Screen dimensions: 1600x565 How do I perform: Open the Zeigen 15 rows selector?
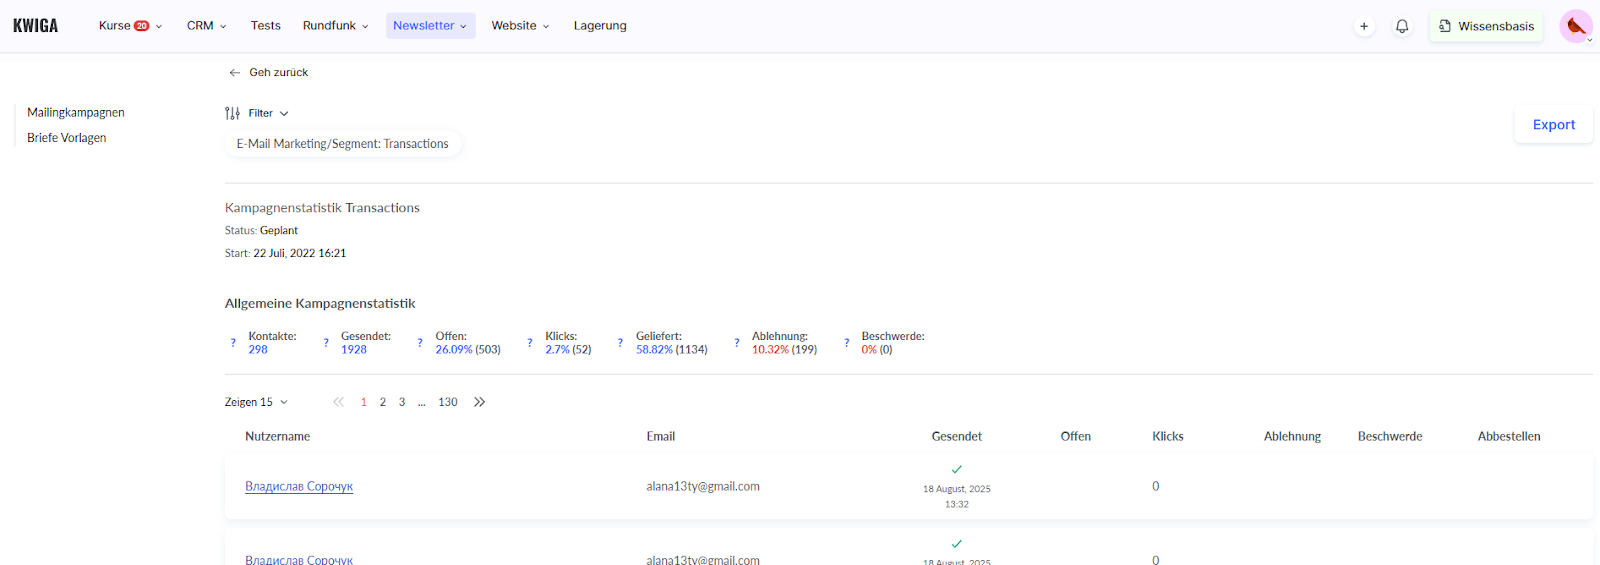pyautogui.click(x=256, y=402)
